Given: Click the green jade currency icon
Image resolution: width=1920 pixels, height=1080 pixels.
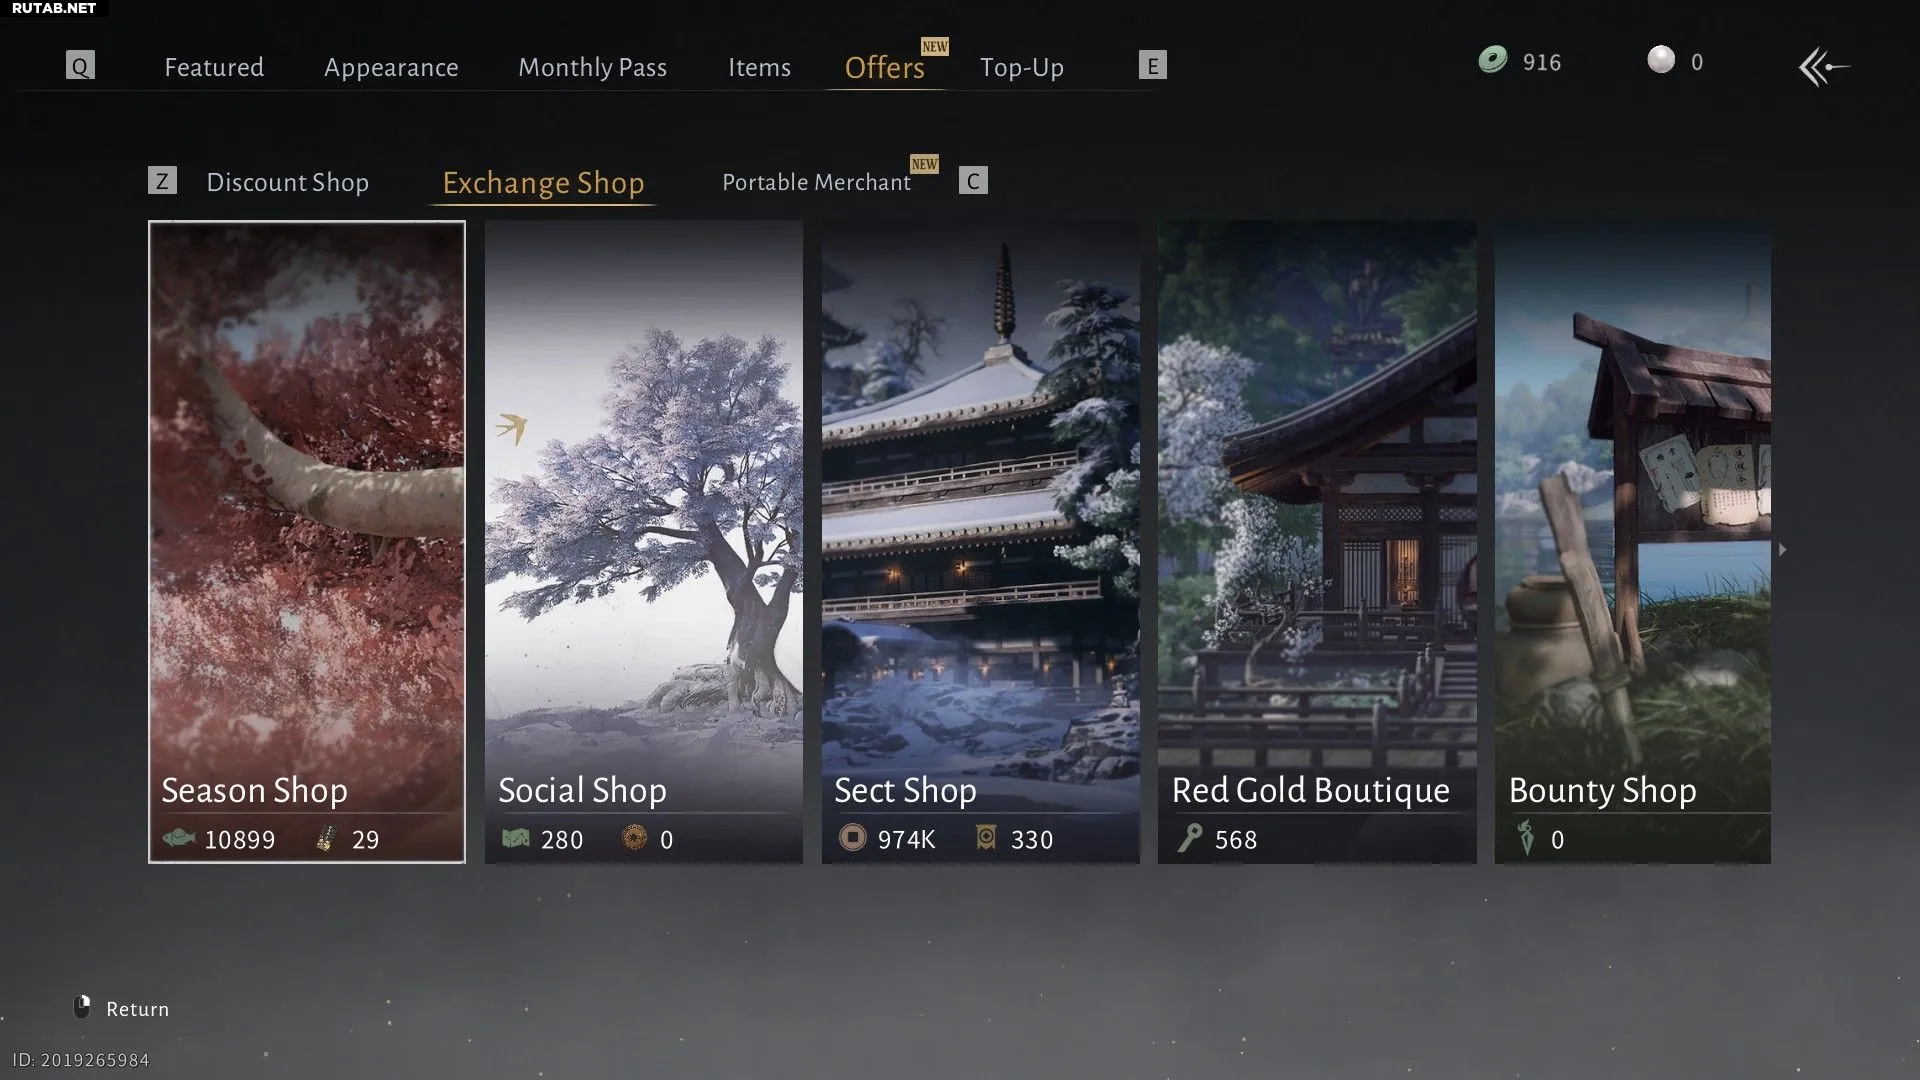Looking at the screenshot, I should pyautogui.click(x=1493, y=60).
